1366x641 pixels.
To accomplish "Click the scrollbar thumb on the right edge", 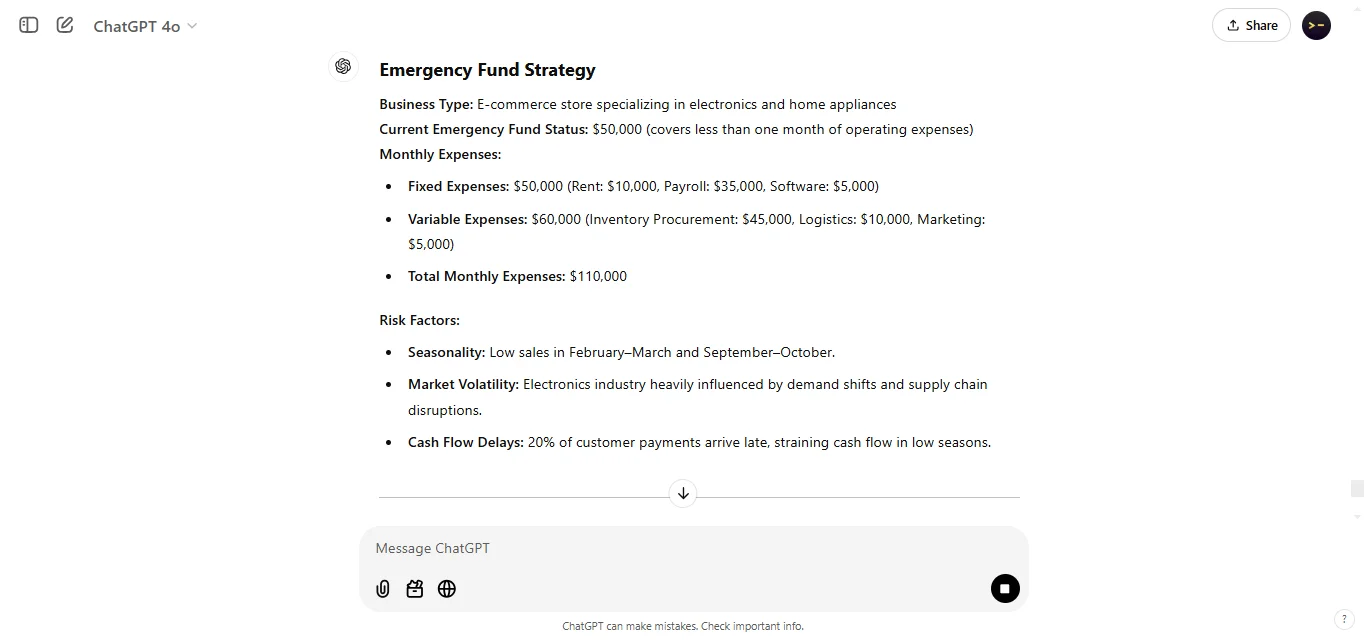I will pyautogui.click(x=1356, y=489).
